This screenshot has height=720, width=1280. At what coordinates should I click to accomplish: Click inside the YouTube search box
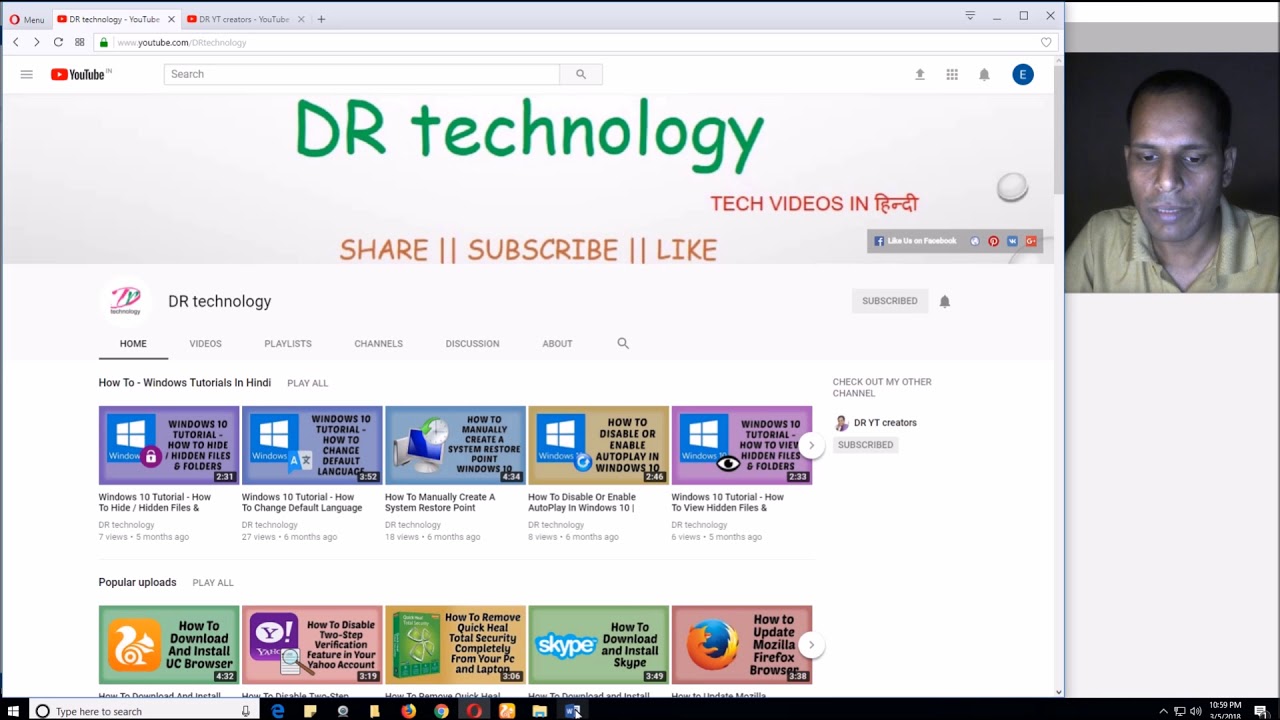(x=361, y=74)
